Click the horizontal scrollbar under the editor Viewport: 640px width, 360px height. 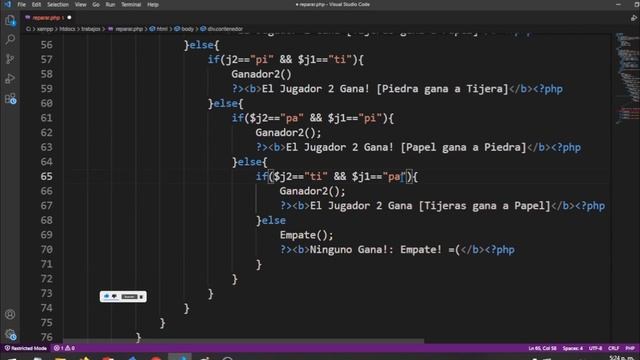click(x=243, y=341)
